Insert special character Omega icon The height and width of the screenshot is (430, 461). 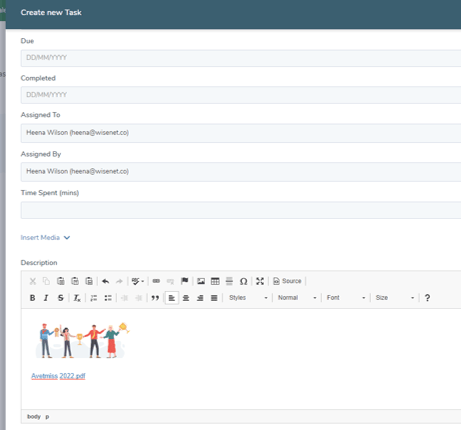[243, 281]
